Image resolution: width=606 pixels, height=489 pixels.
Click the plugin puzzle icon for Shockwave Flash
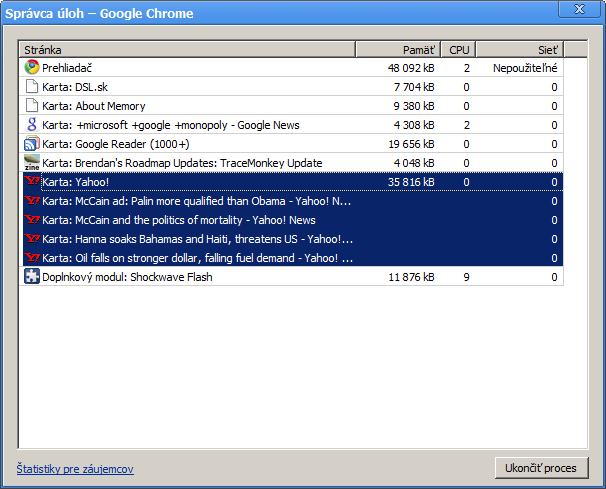click(x=32, y=276)
